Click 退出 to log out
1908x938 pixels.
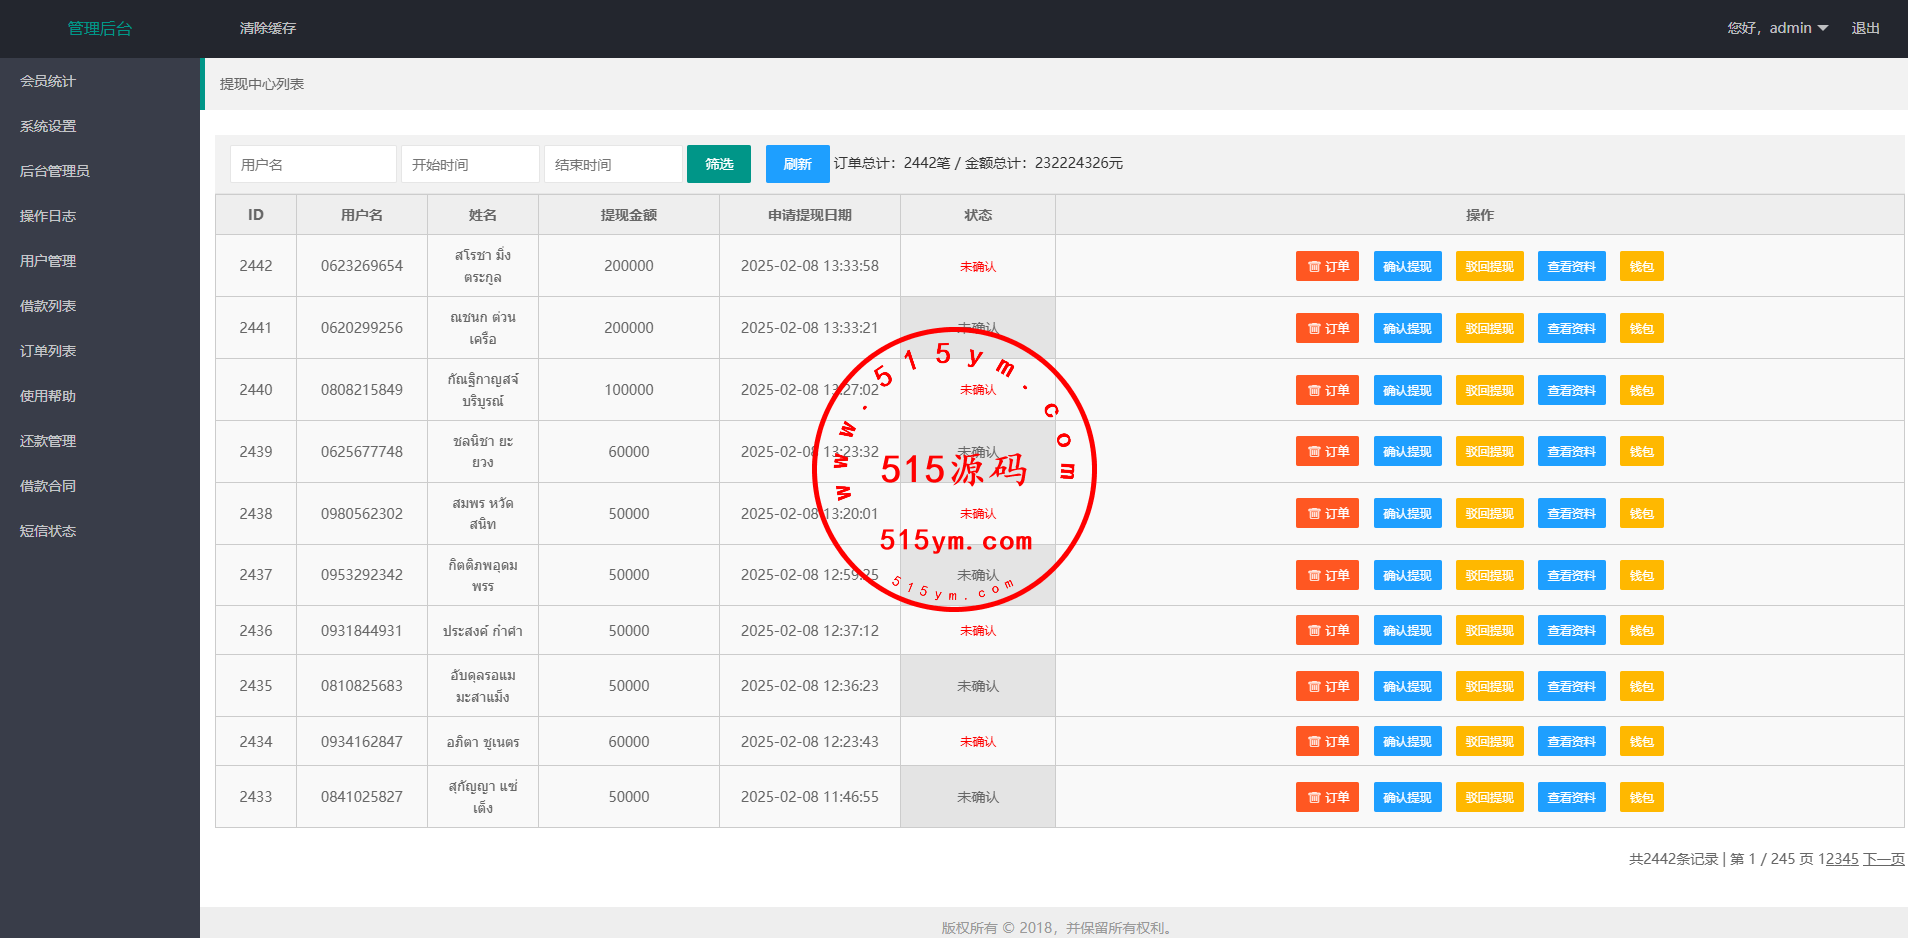(1865, 28)
